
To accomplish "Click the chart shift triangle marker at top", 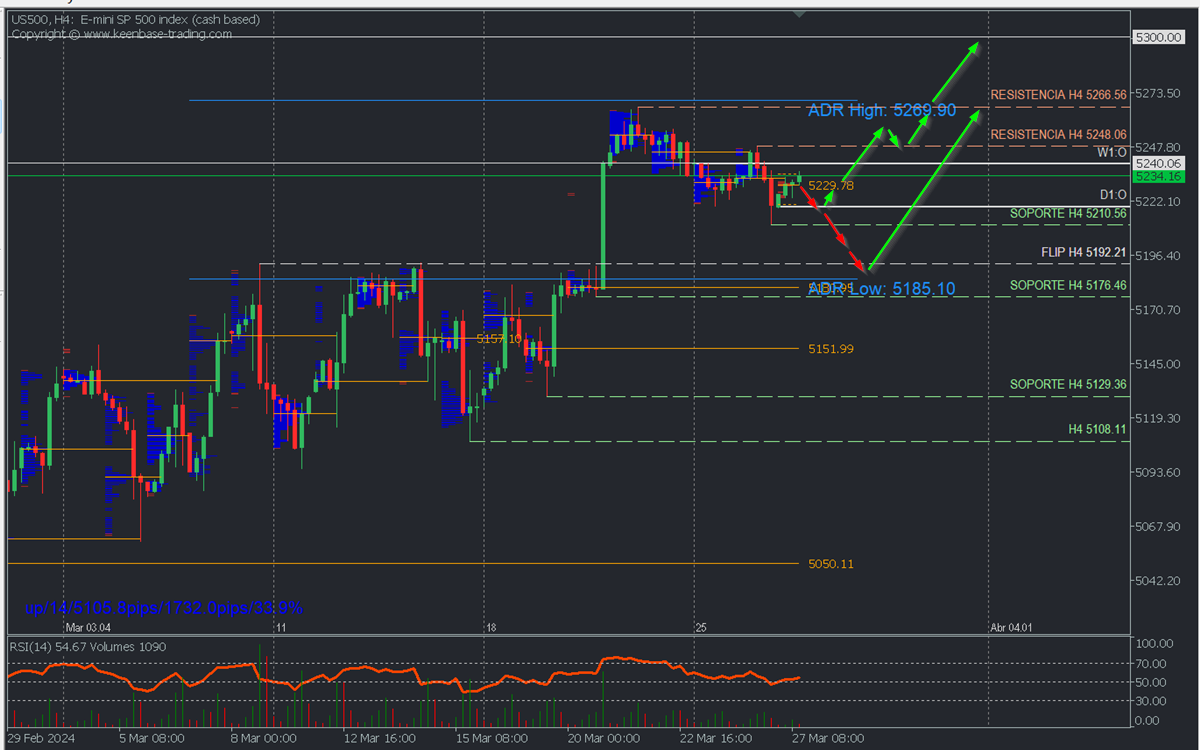I will click(798, 15).
